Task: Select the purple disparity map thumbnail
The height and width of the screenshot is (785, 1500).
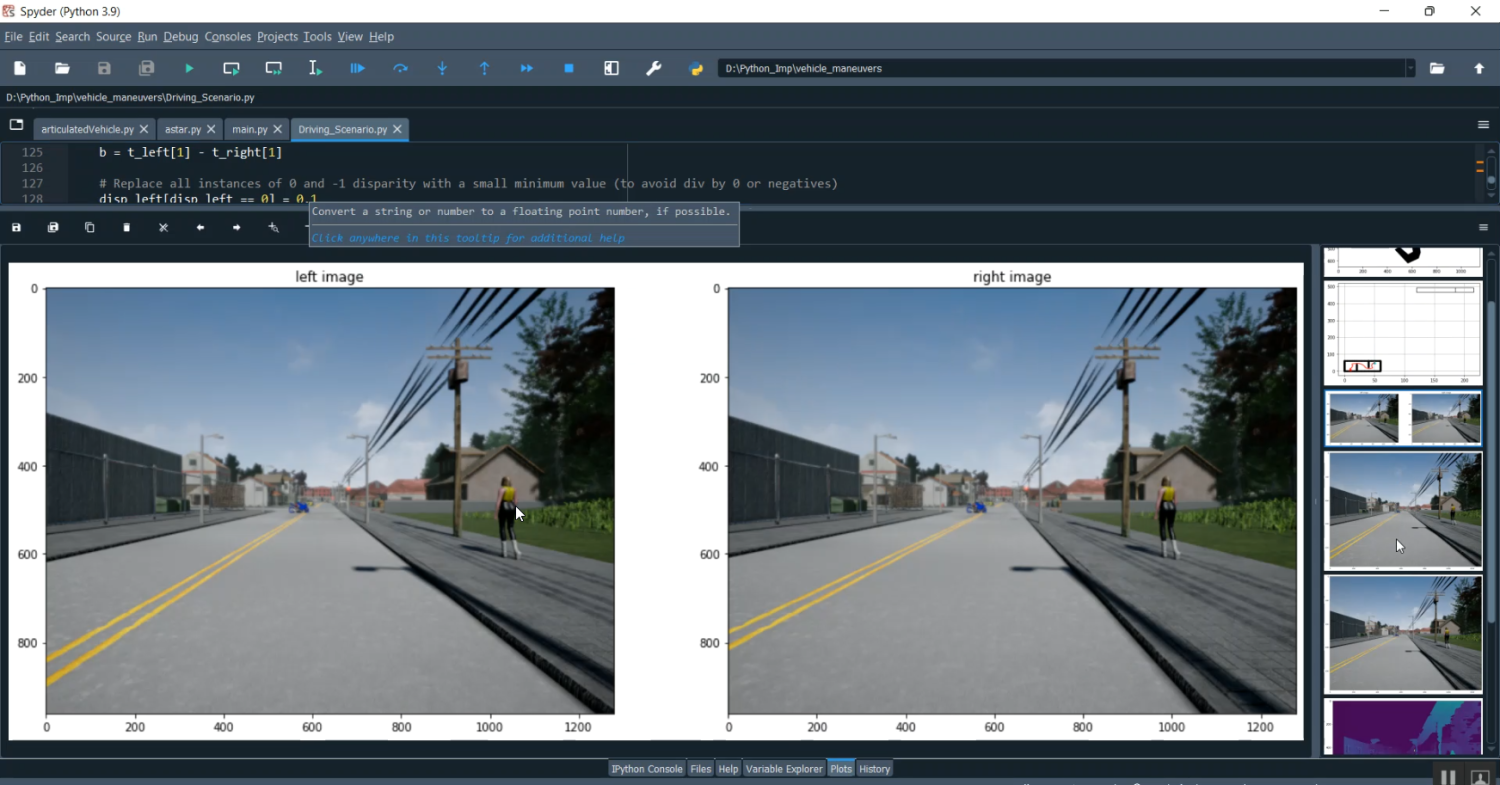Action: (1403, 727)
